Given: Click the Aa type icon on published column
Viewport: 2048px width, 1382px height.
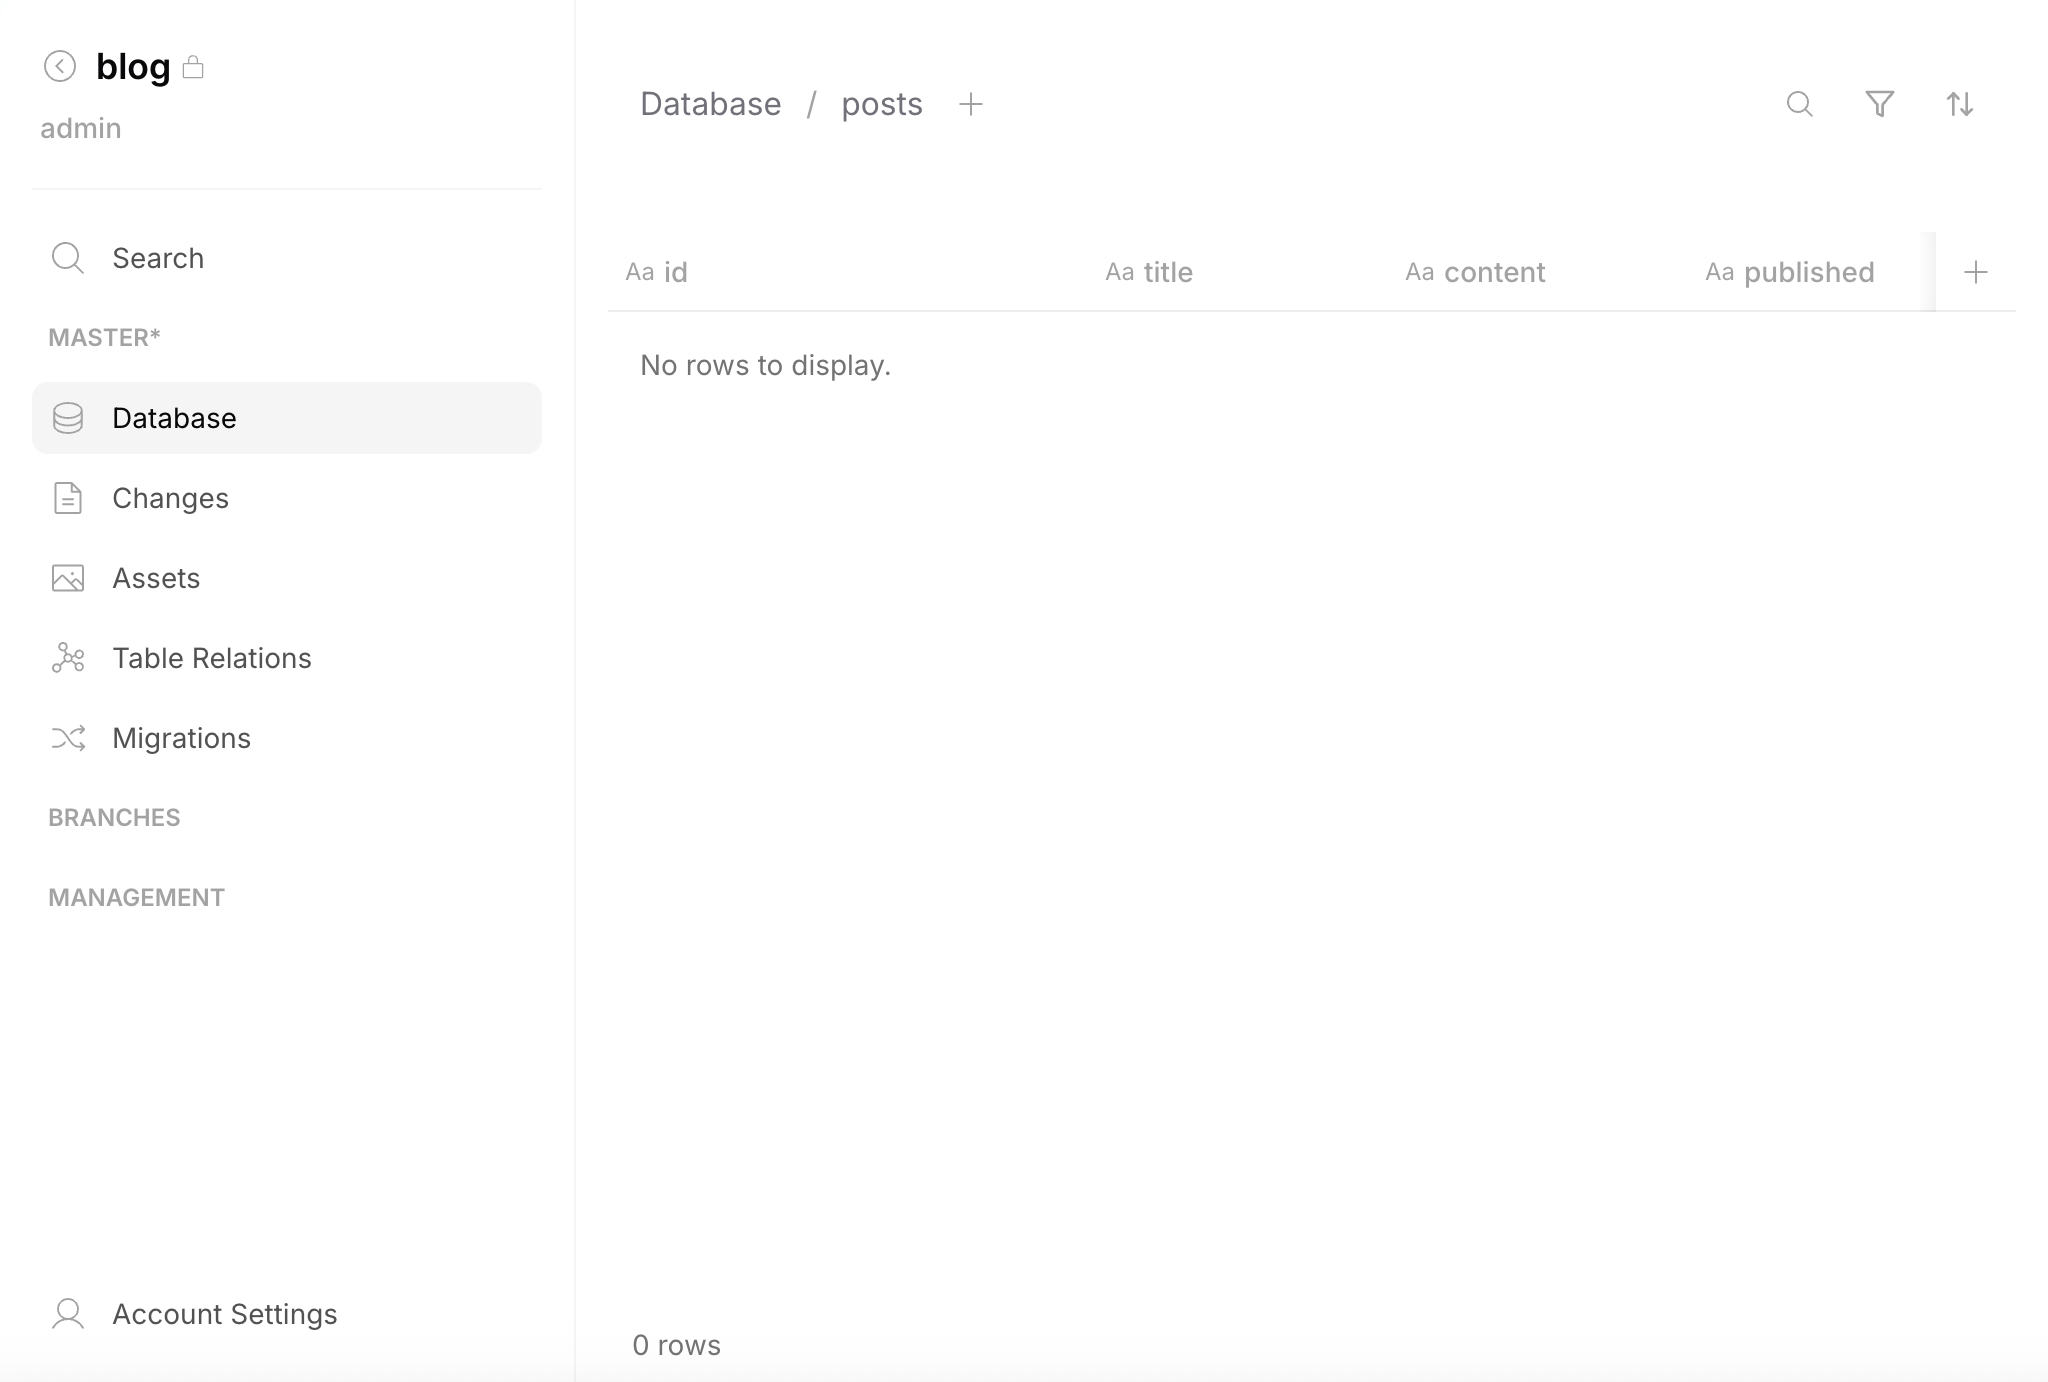Looking at the screenshot, I should tap(1719, 271).
